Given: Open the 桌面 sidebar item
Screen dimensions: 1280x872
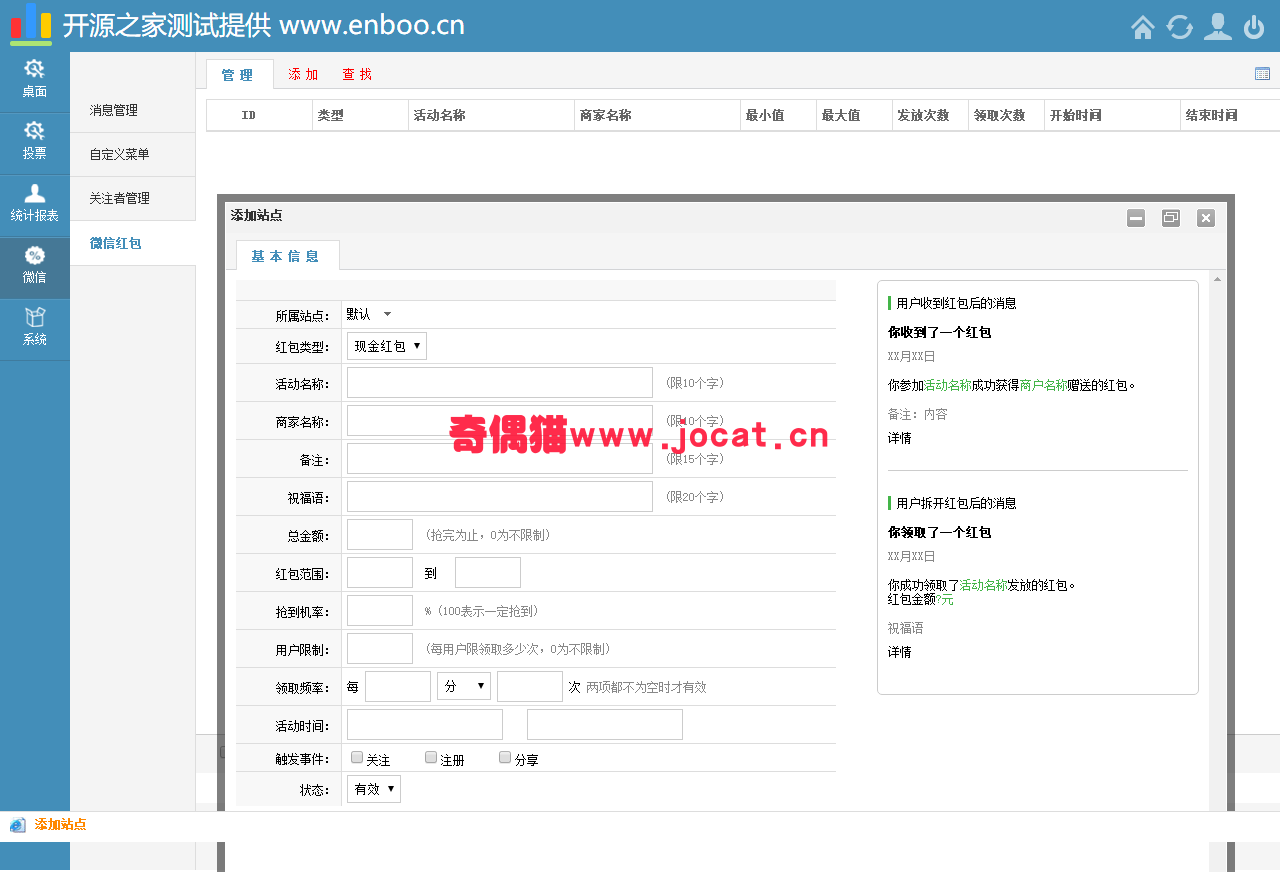Looking at the screenshot, I should [x=35, y=78].
